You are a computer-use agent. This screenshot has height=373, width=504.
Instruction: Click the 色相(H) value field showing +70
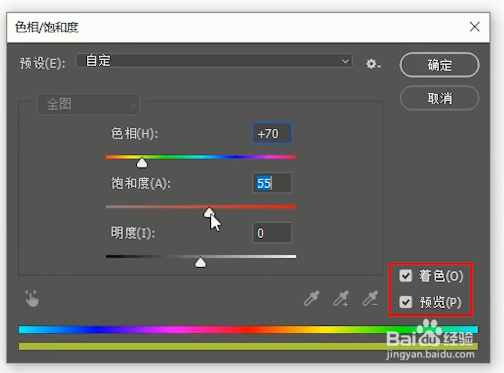[272, 133]
